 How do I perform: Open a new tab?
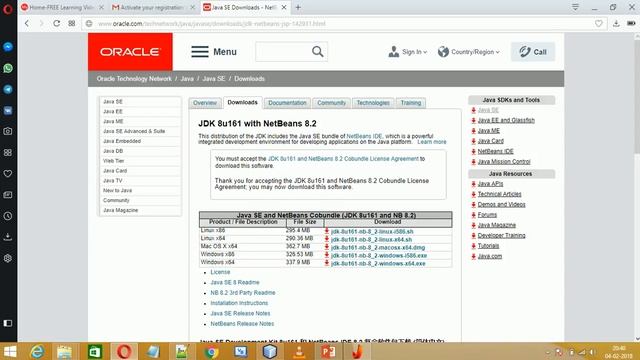pos(298,7)
